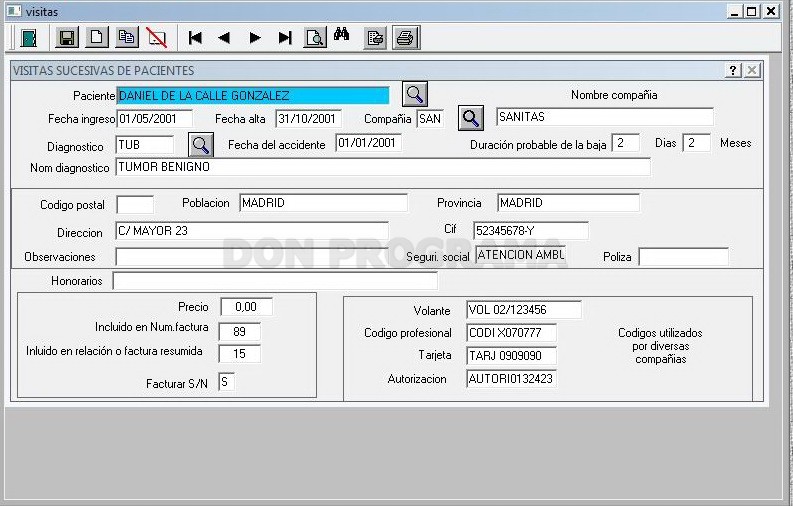This screenshot has height=506, width=793.
Task: Click the Volante field
Action: [x=523, y=309]
